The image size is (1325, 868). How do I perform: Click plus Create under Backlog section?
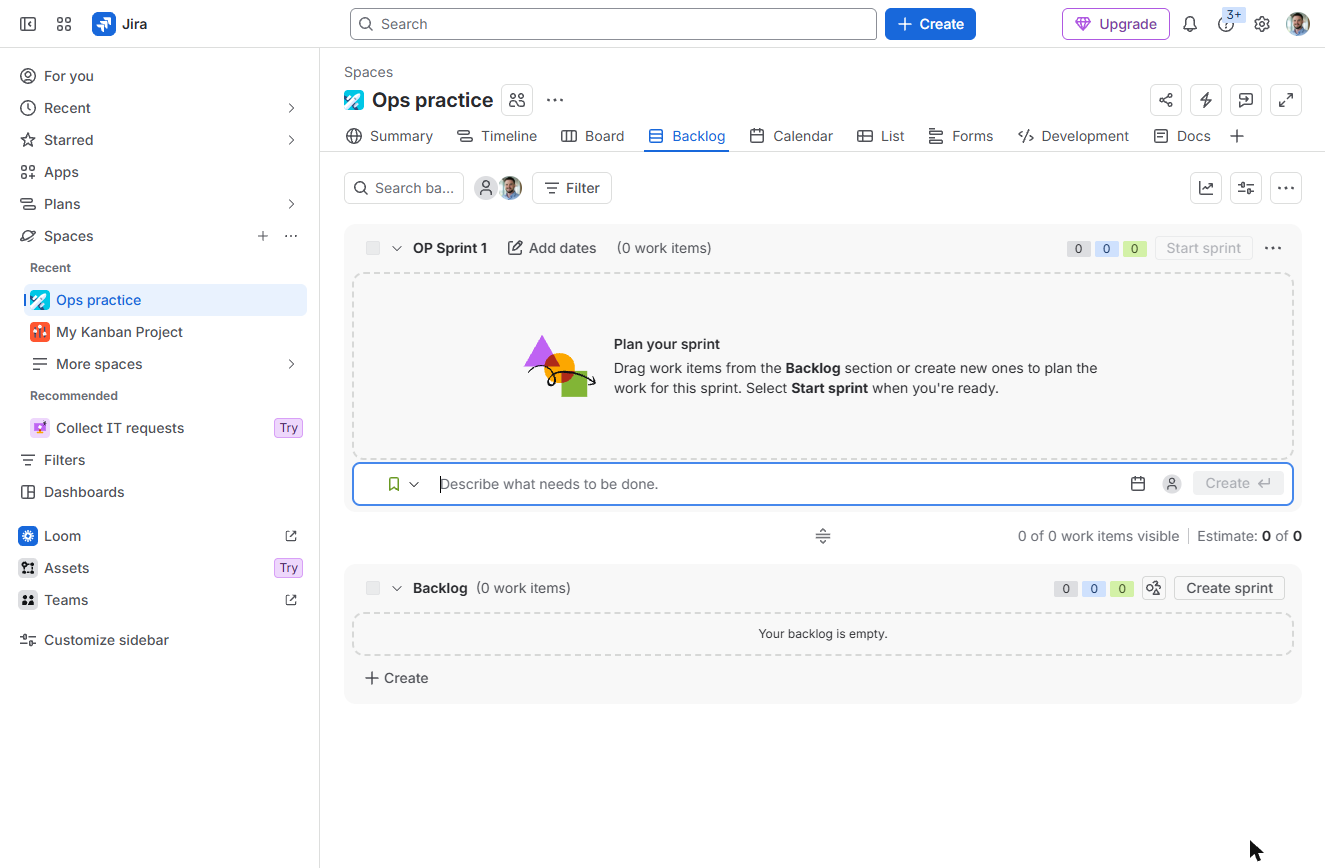(397, 678)
